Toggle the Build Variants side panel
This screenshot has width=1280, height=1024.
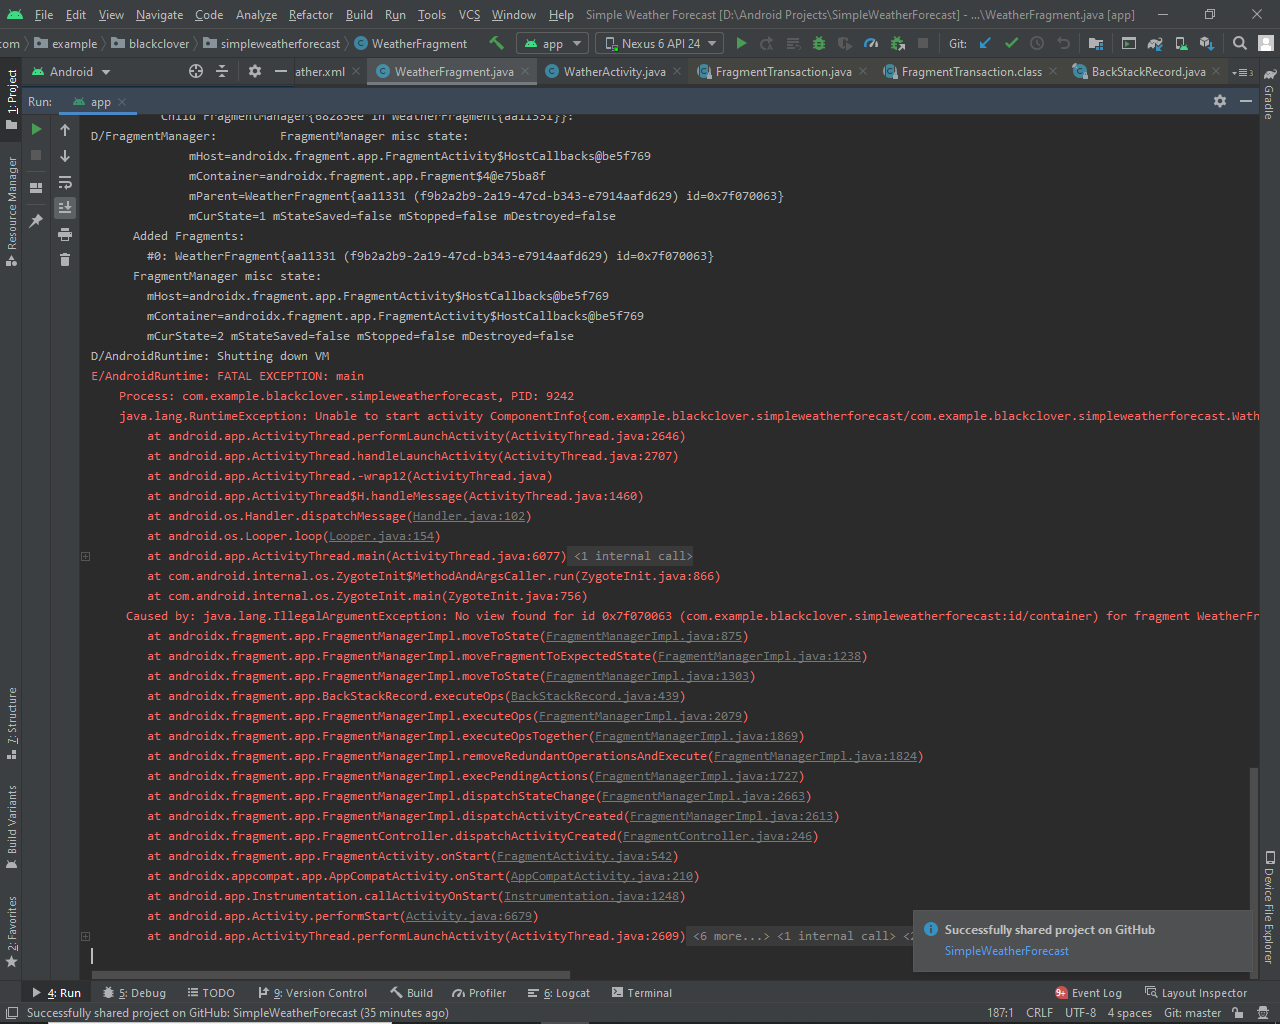pos(12,826)
